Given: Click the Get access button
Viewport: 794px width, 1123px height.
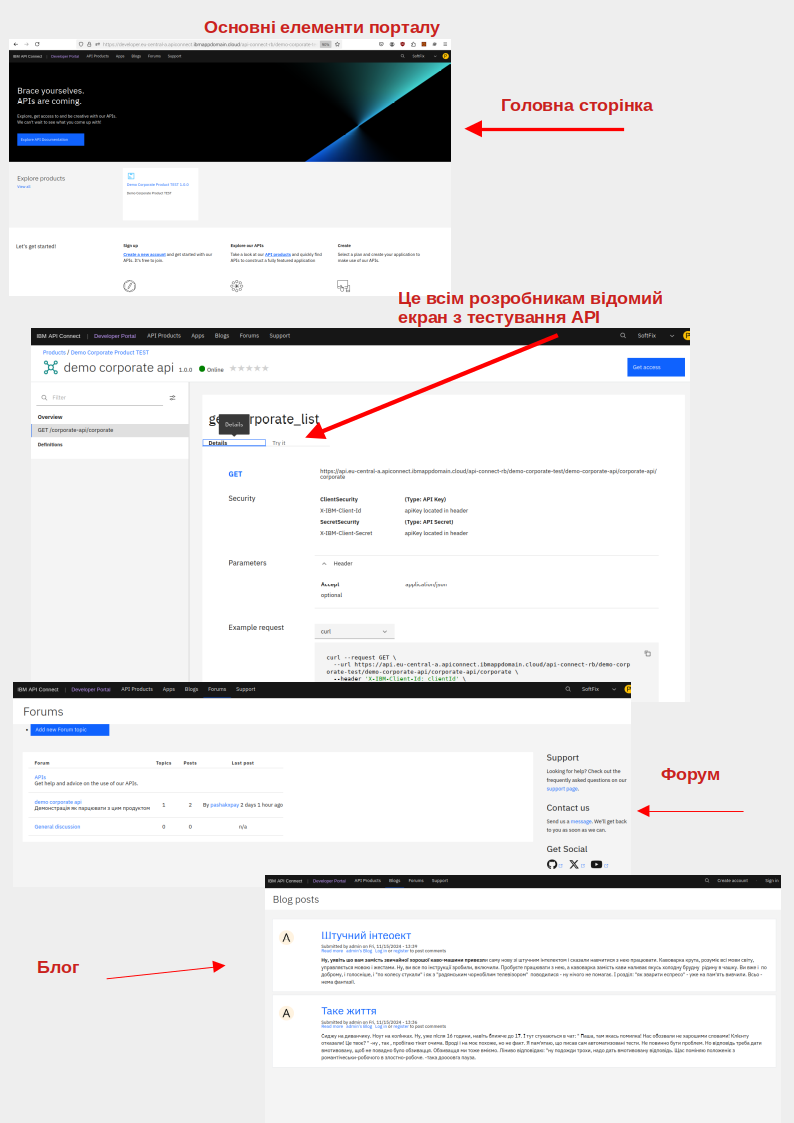Looking at the screenshot, I should [x=656, y=367].
